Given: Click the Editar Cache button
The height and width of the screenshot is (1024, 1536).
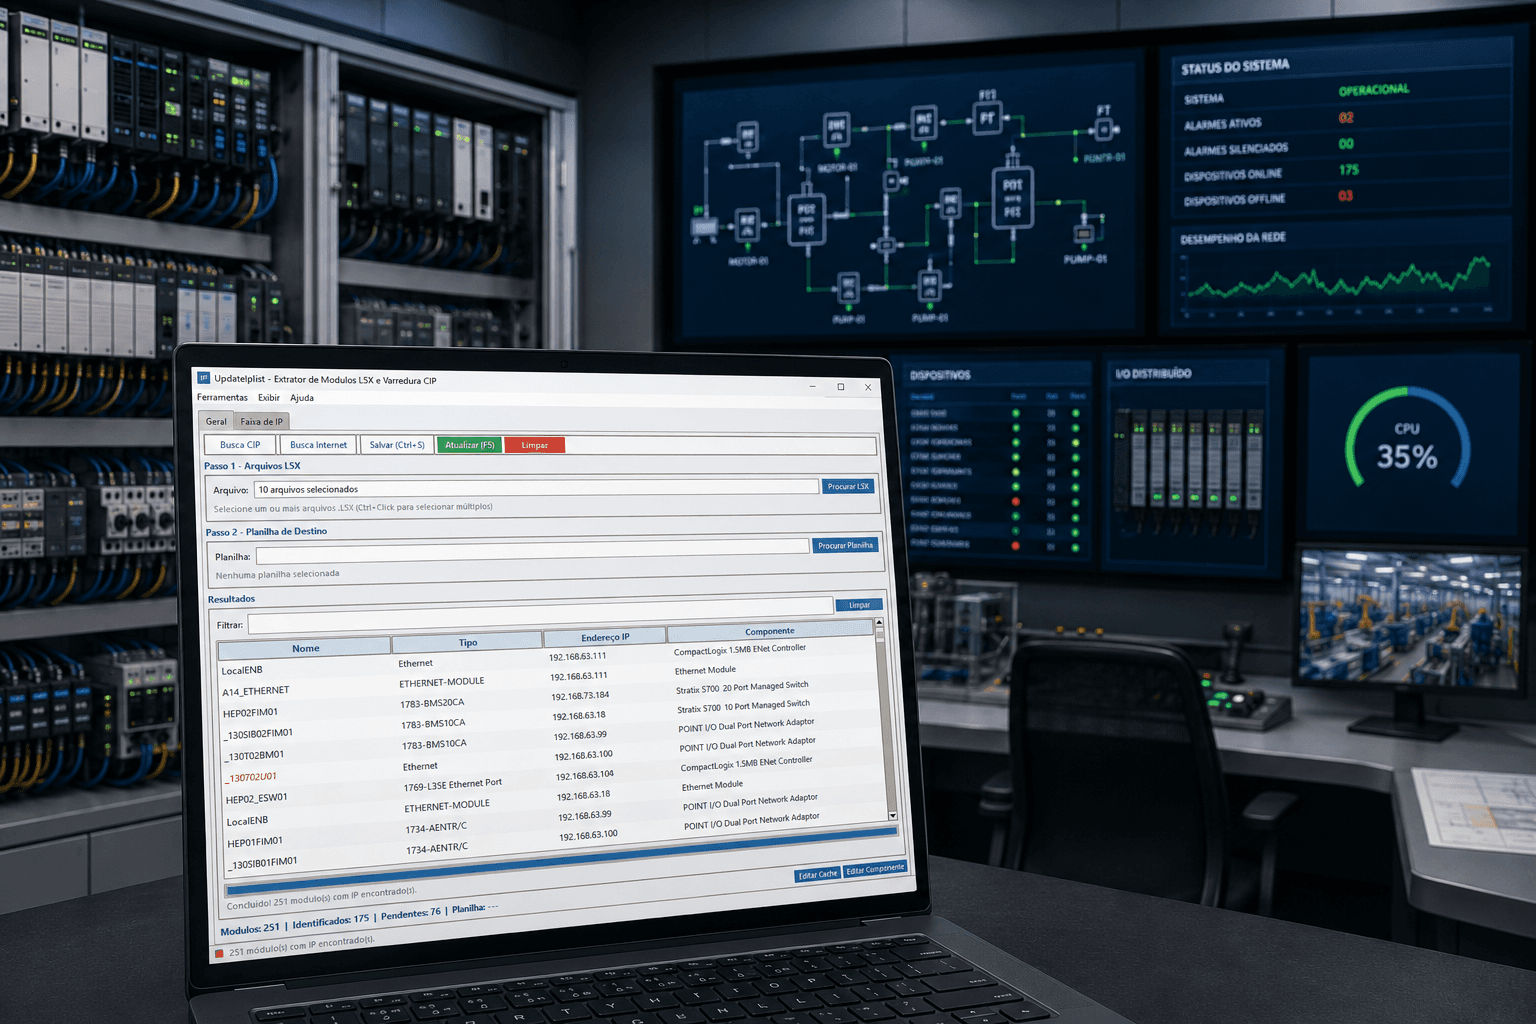Looking at the screenshot, I should 818,875.
